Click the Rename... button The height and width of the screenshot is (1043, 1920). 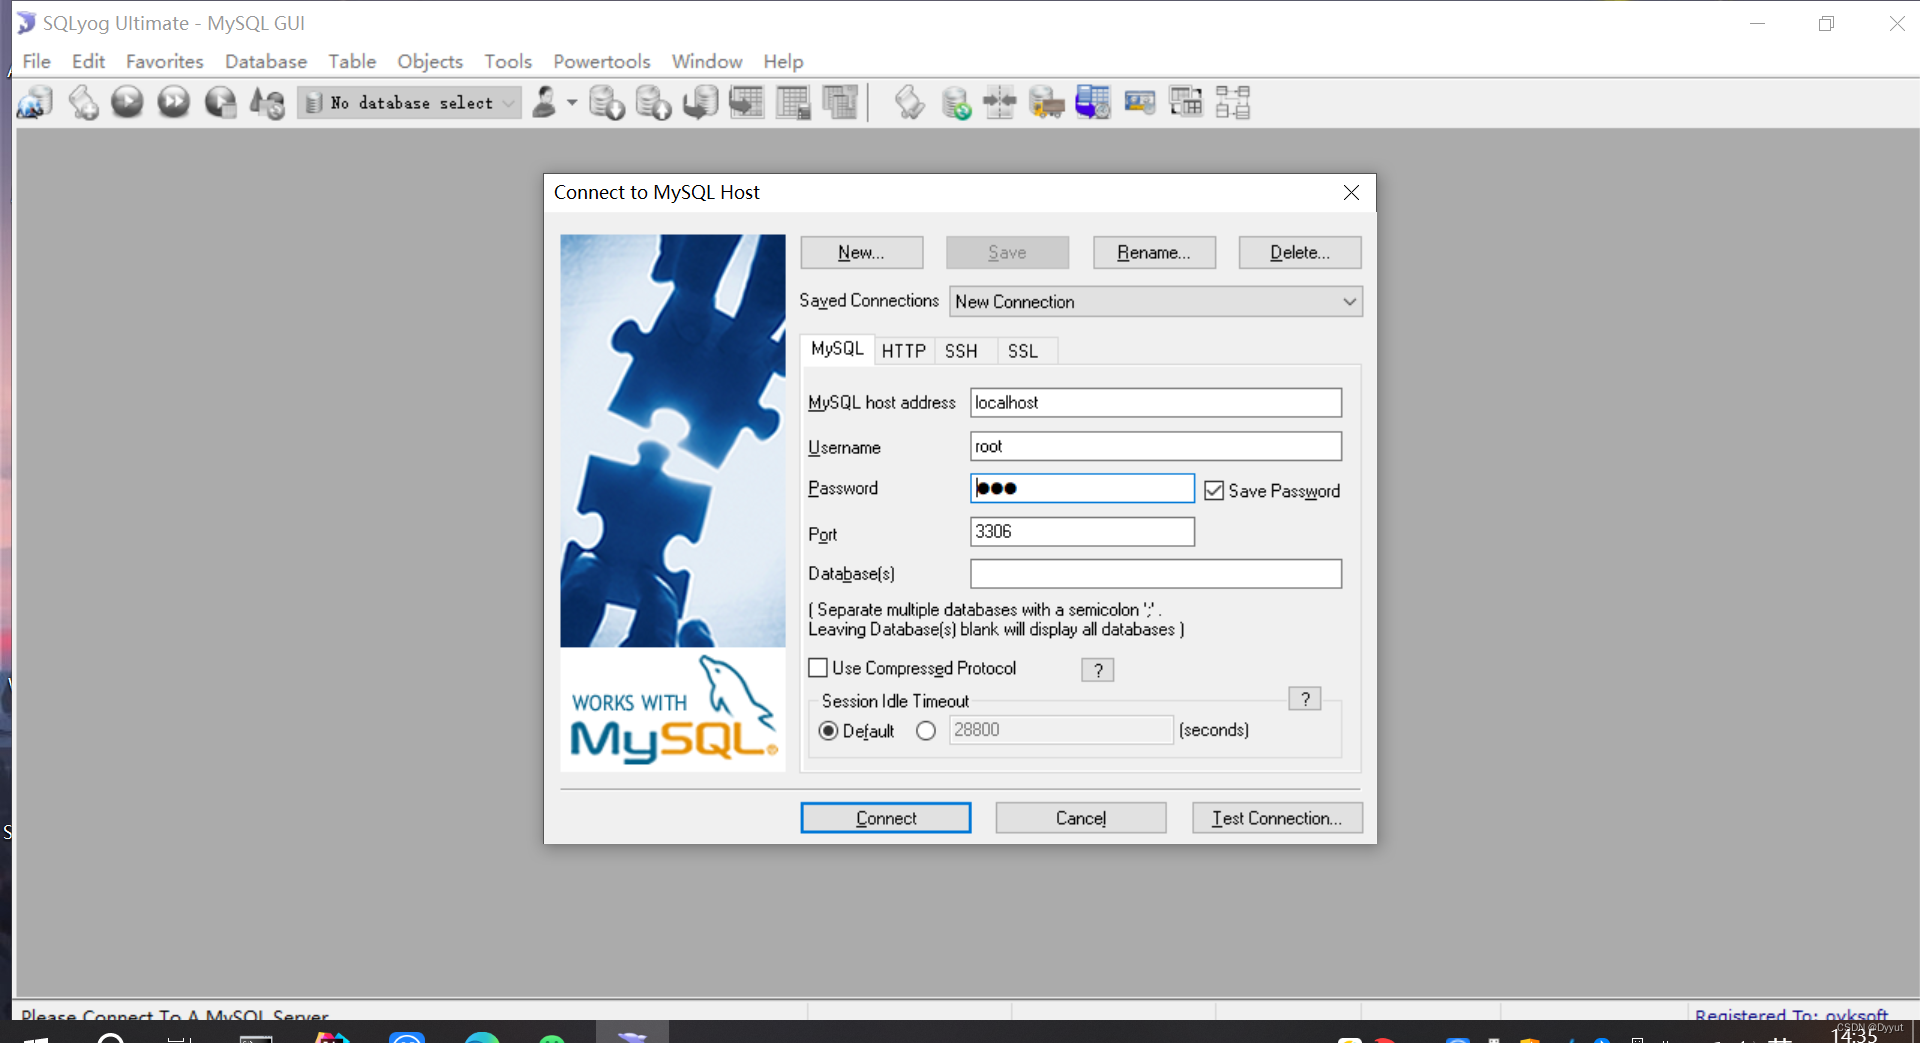[x=1154, y=253]
